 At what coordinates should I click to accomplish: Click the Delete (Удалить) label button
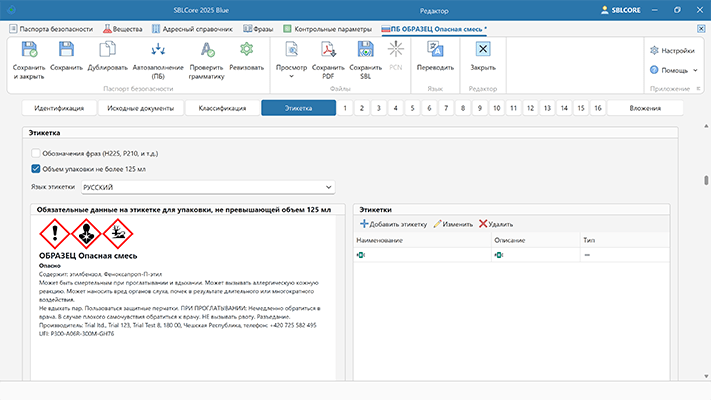(496, 224)
